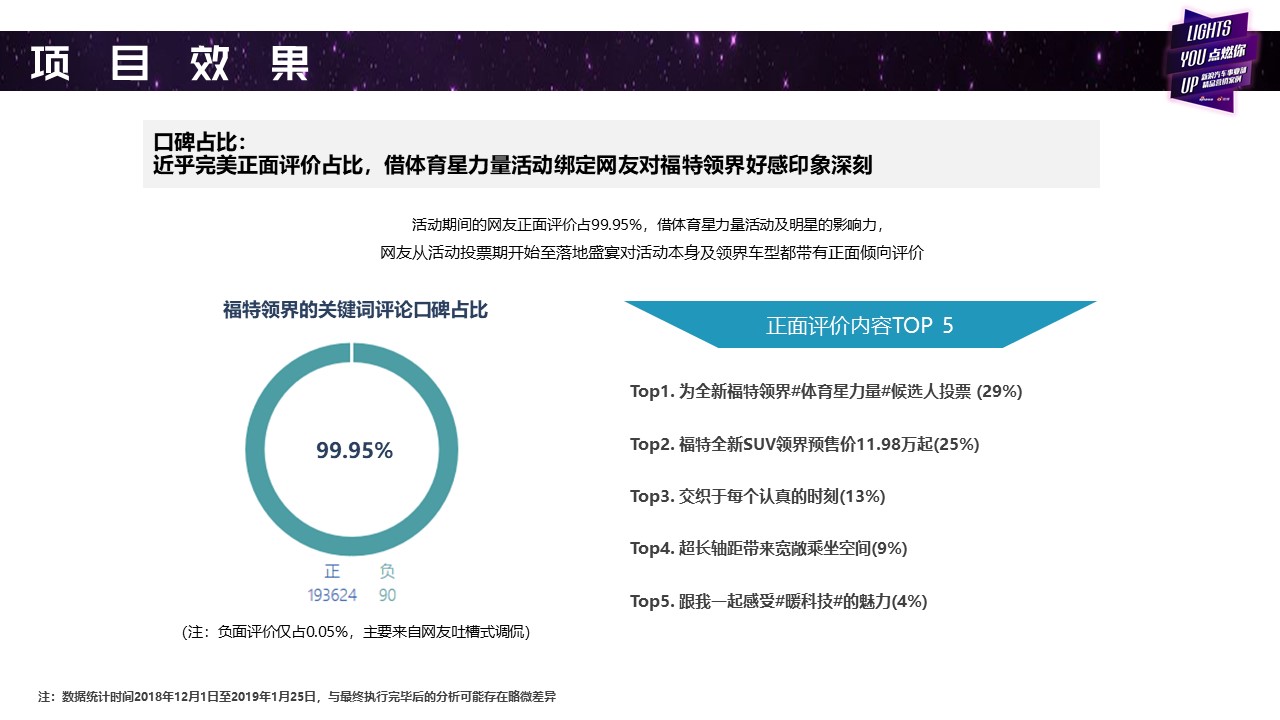
Task: Click the note about 负面评价仅占0.05%
Action: click(356, 632)
